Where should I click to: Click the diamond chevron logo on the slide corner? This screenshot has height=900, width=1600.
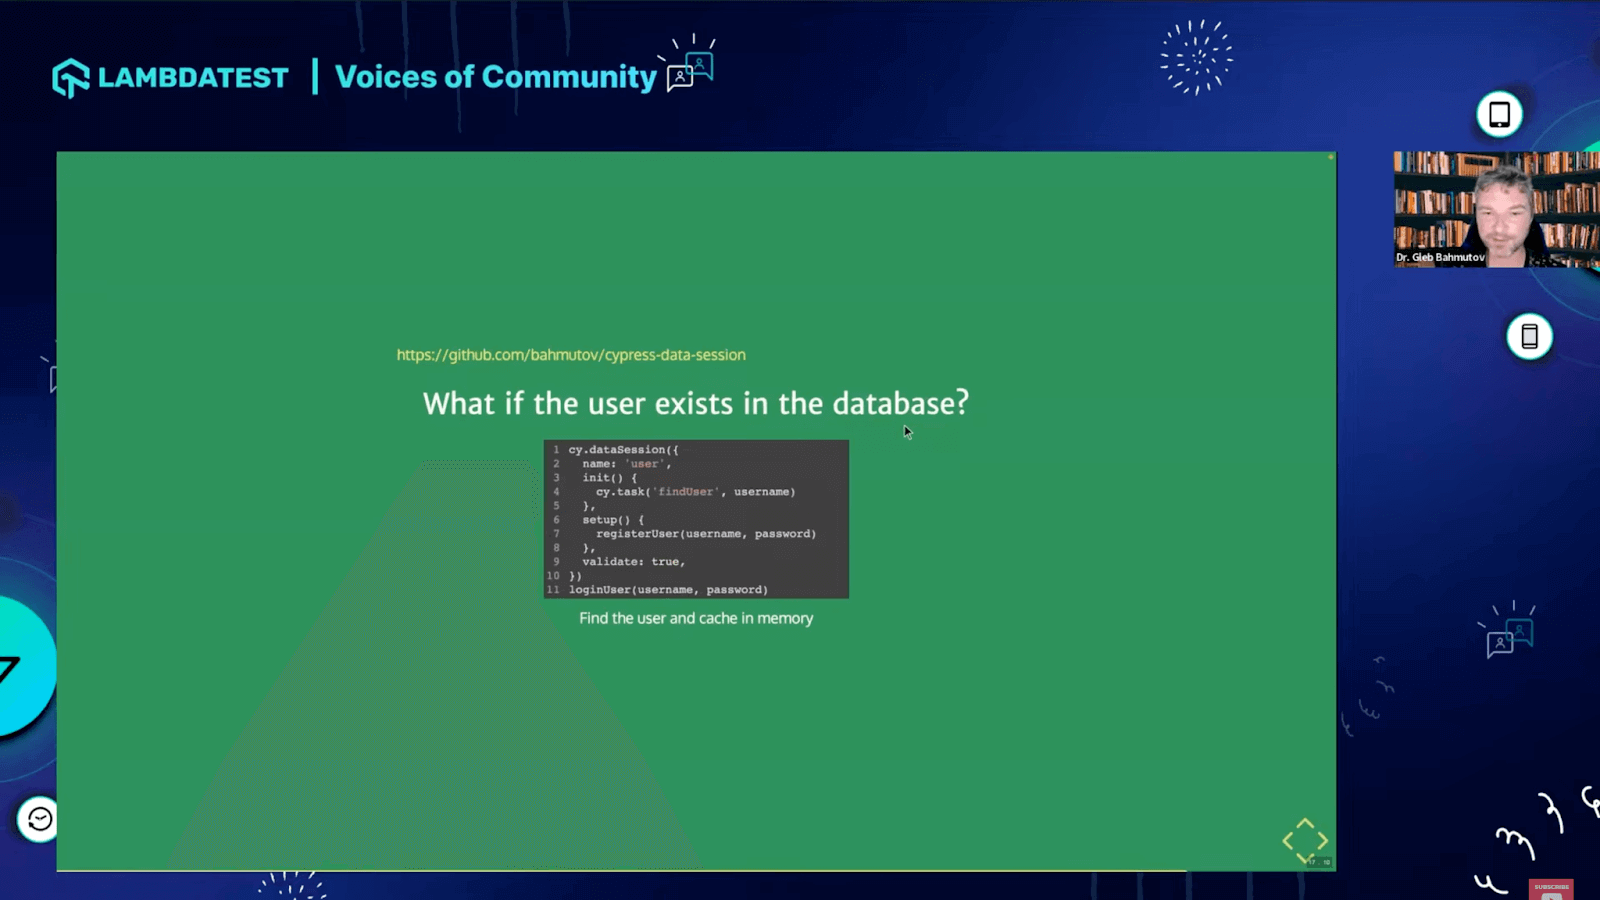(1306, 840)
